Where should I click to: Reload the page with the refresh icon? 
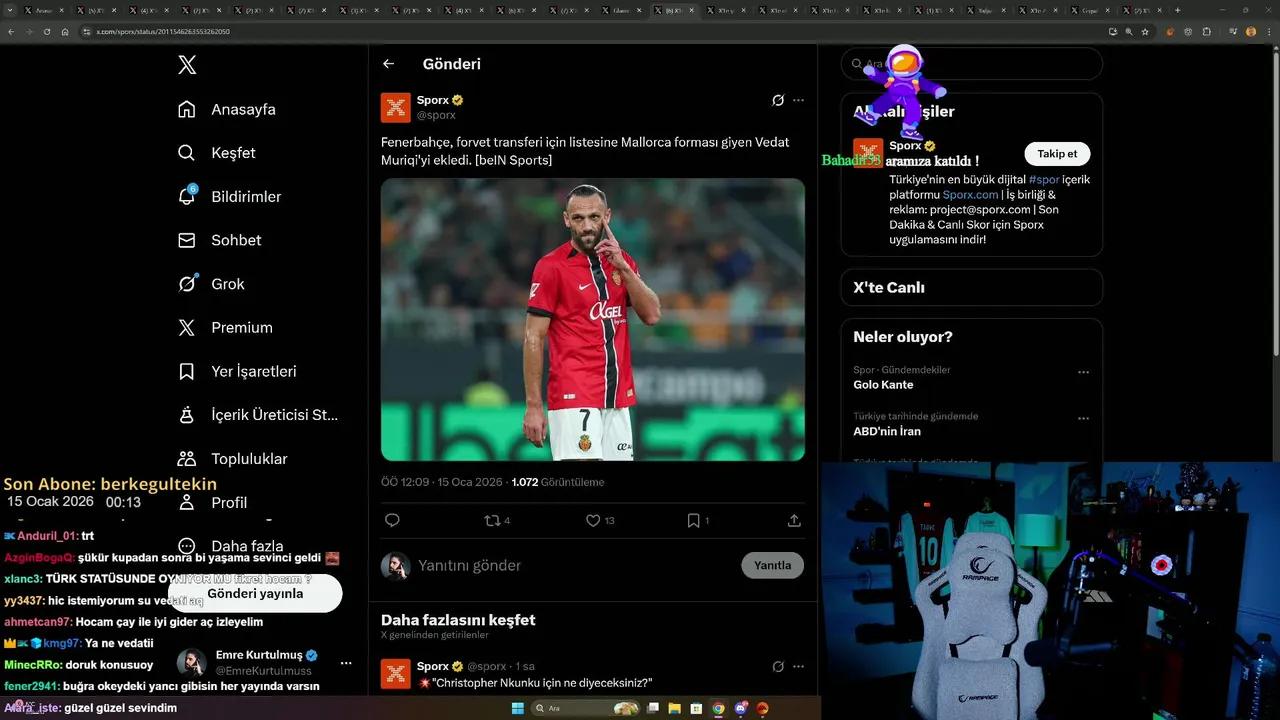click(46, 32)
